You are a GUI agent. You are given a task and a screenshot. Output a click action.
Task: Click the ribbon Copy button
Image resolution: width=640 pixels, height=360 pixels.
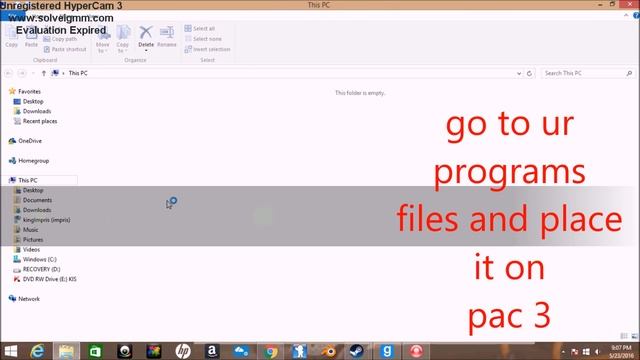coord(11,37)
